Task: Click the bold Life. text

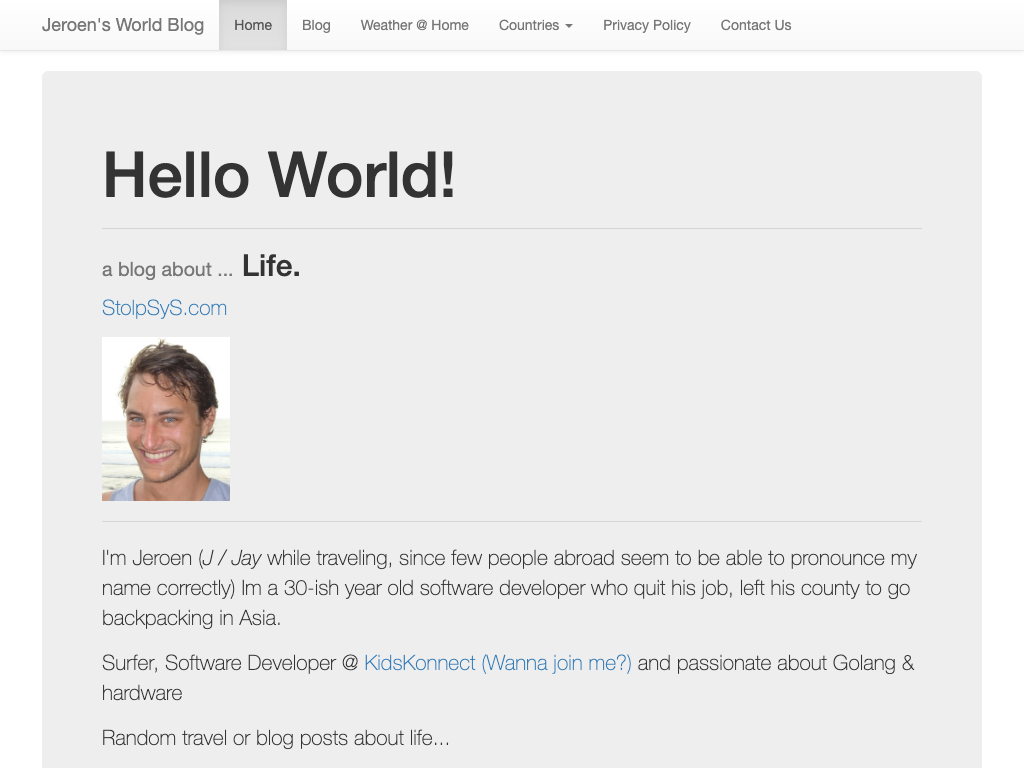Action: [x=271, y=266]
